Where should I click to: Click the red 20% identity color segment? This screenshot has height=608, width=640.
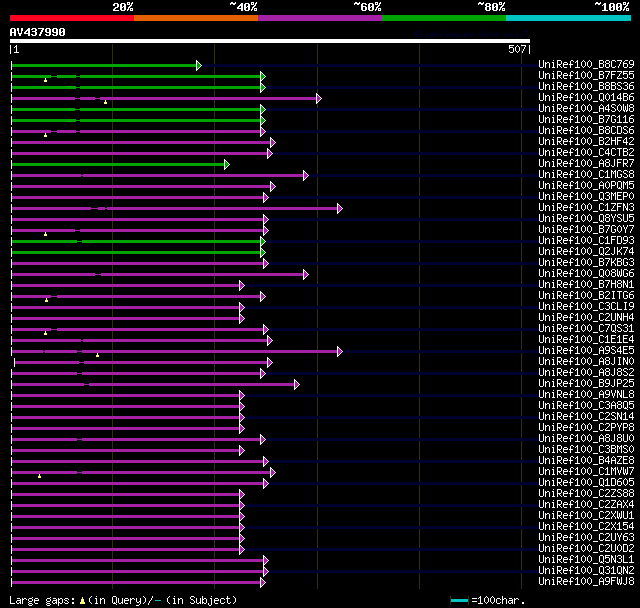72,18
